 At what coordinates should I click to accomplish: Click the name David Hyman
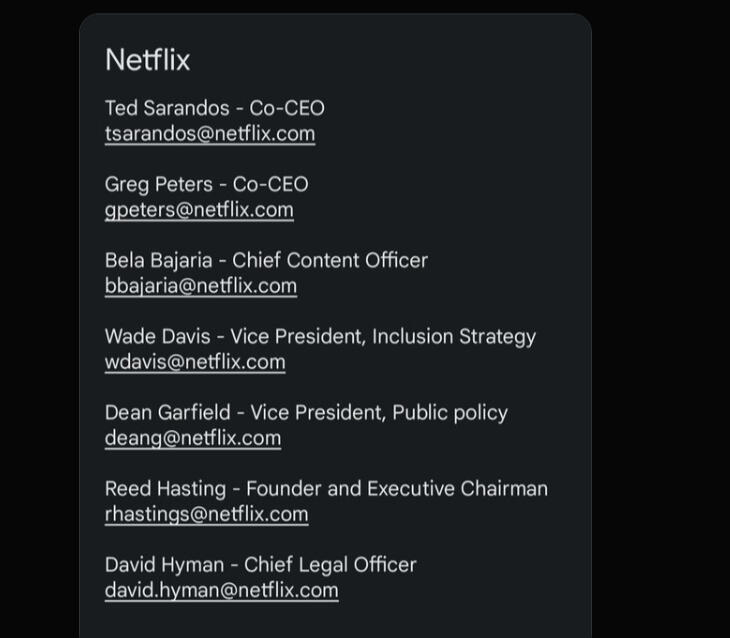[165, 565]
